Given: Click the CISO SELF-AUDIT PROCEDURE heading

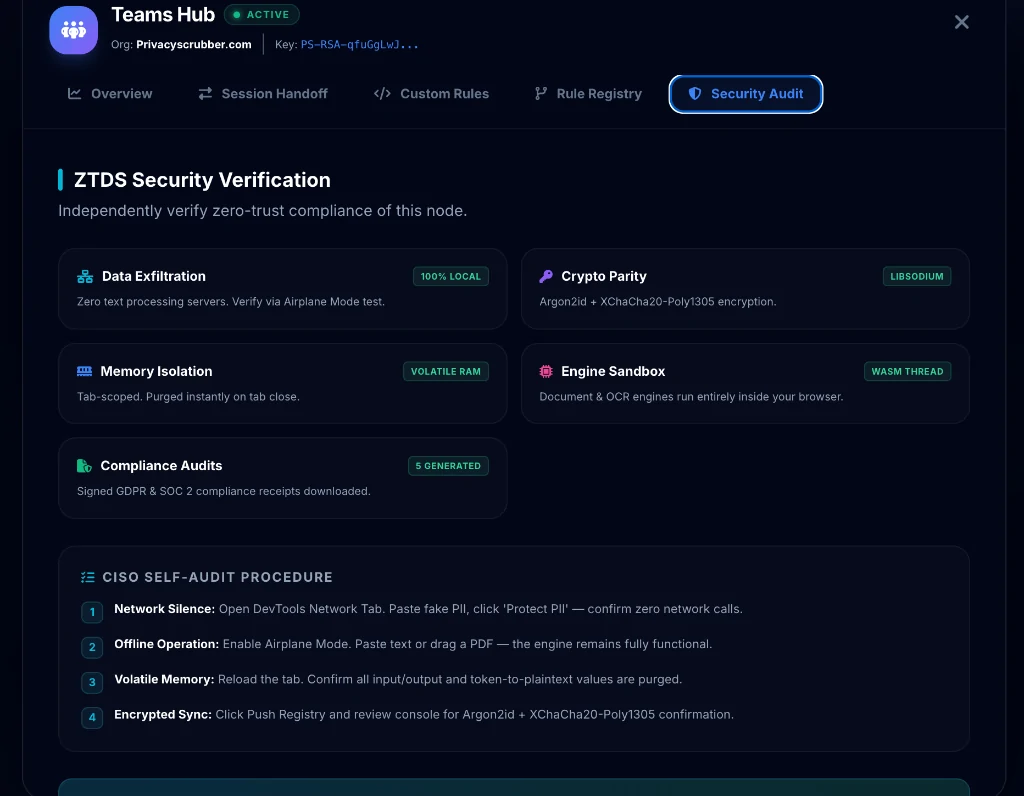Looking at the screenshot, I should click(x=217, y=577).
